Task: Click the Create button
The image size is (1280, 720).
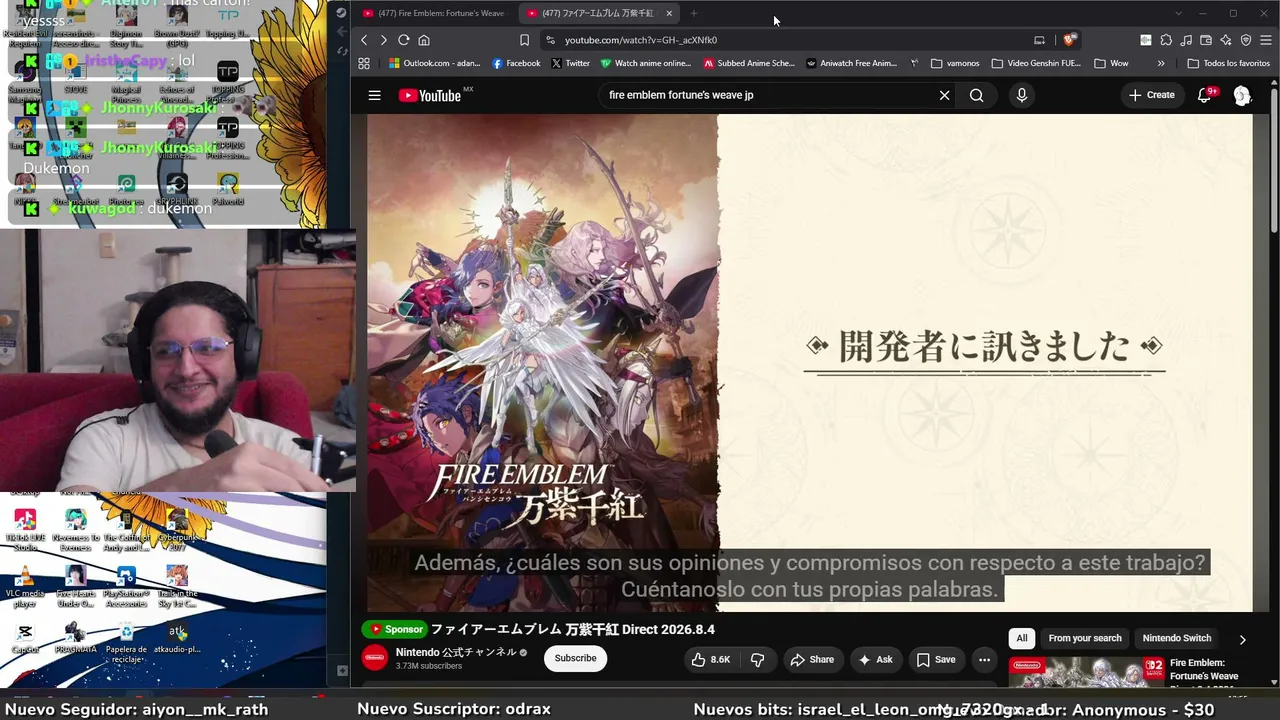Action: point(1151,95)
